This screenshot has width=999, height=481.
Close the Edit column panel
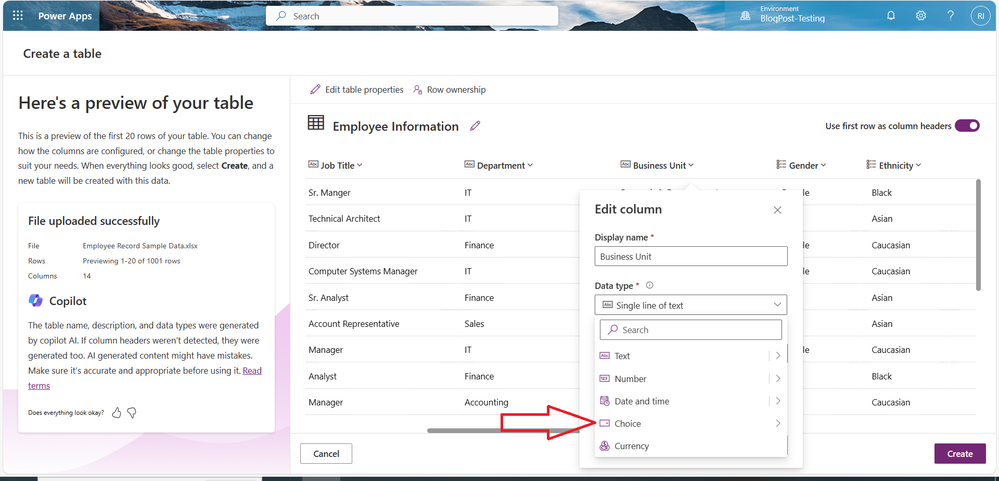tap(777, 210)
